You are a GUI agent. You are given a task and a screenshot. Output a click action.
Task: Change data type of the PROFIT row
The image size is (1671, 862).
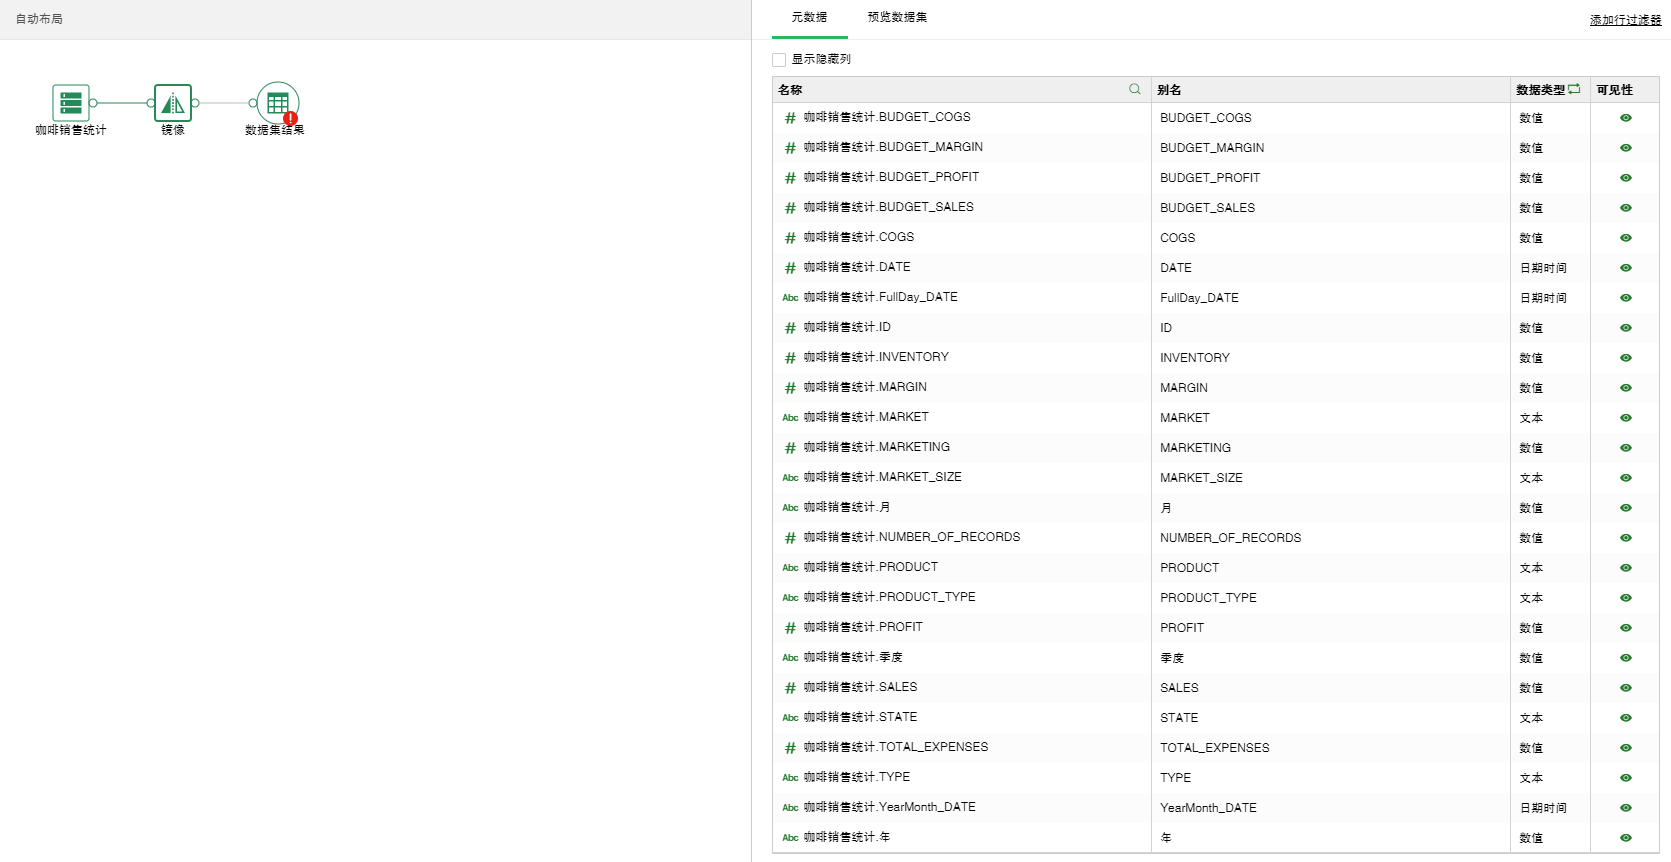1531,628
